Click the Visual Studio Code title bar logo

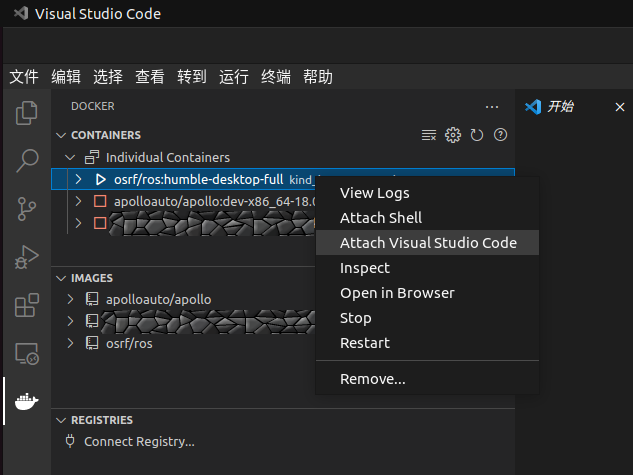click(21, 13)
